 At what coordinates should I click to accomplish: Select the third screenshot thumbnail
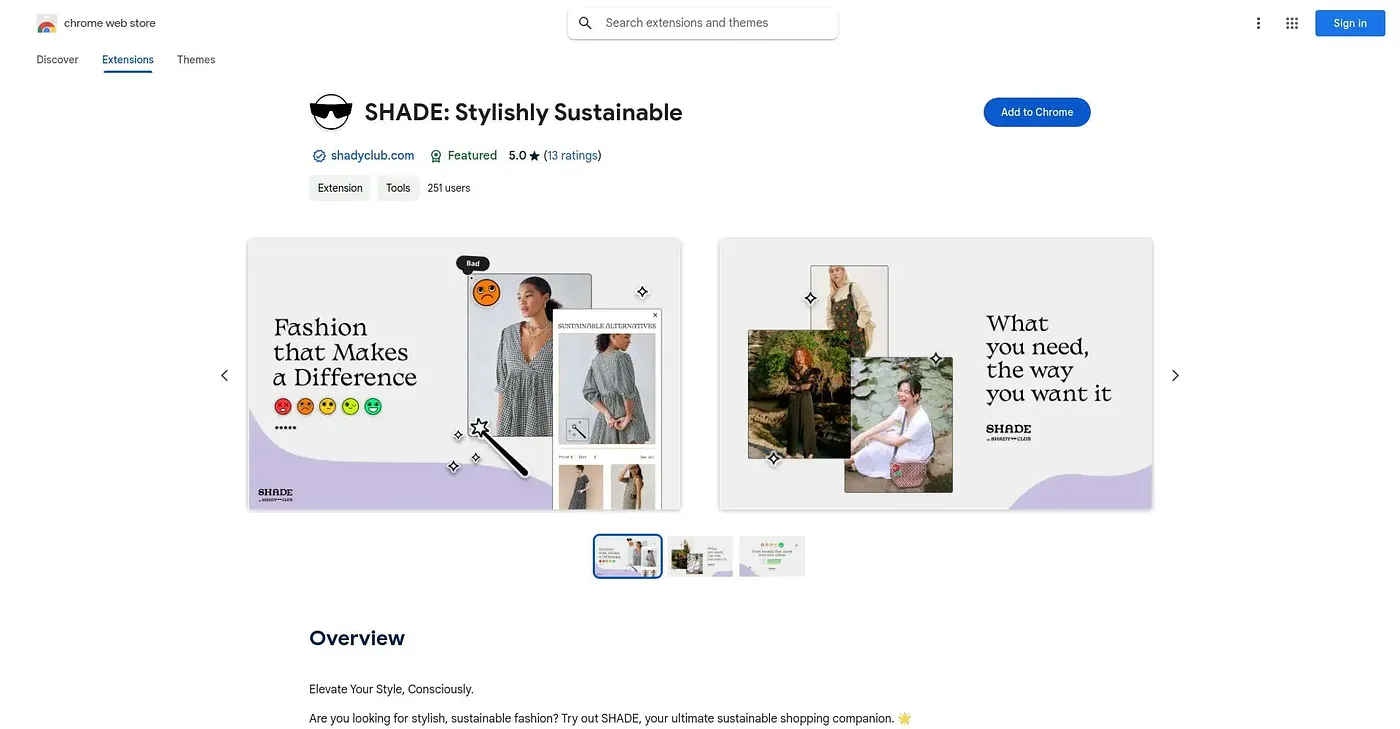[772, 556]
